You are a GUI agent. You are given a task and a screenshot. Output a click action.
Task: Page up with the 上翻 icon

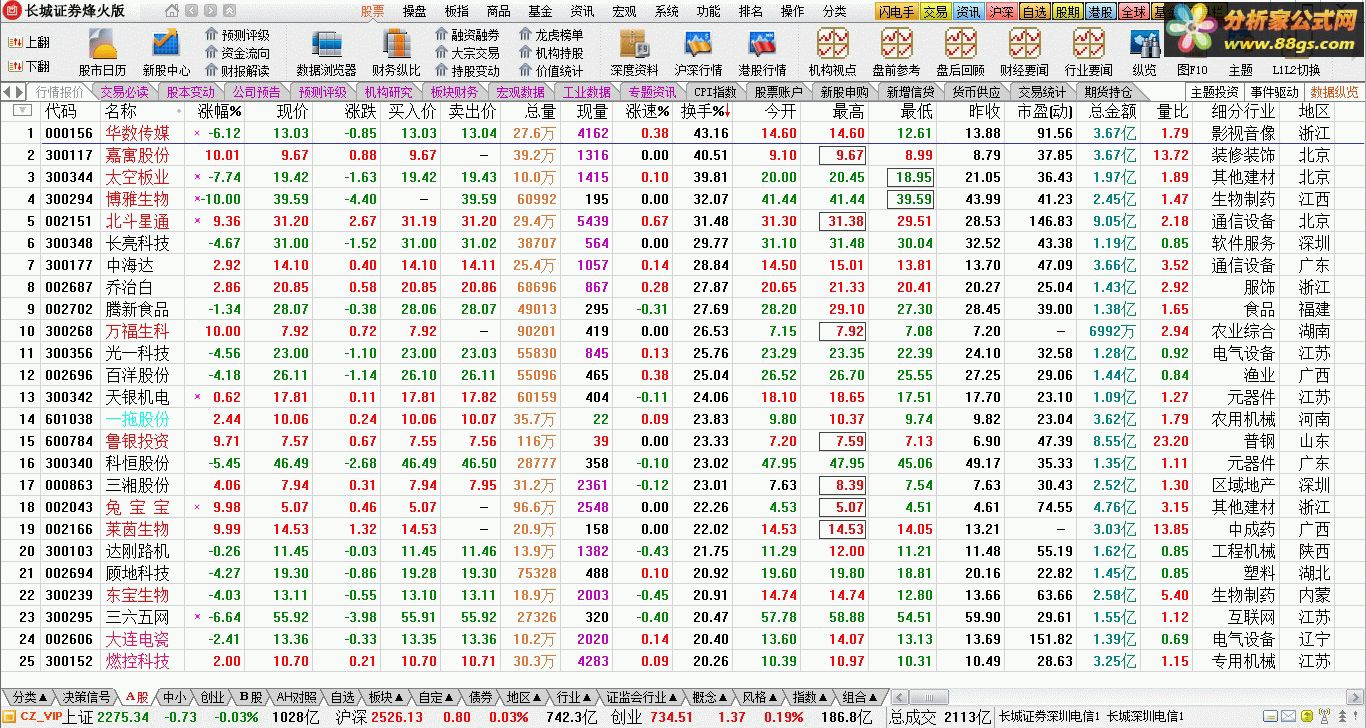[28, 42]
